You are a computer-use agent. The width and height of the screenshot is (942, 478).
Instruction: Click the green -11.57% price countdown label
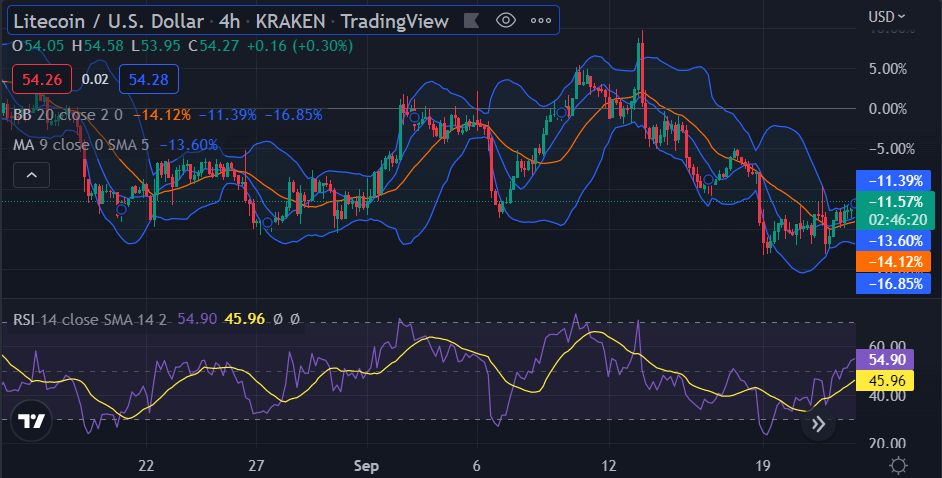(x=895, y=210)
